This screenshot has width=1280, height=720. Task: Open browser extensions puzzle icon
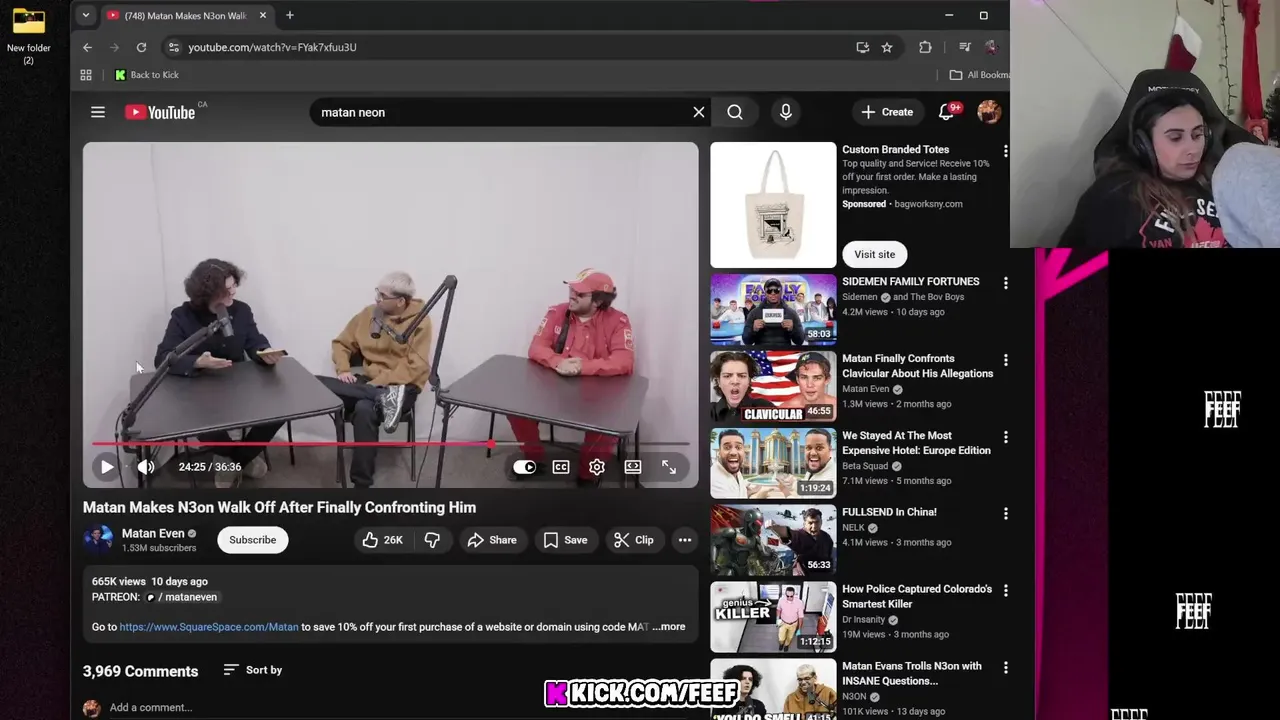[x=925, y=47]
